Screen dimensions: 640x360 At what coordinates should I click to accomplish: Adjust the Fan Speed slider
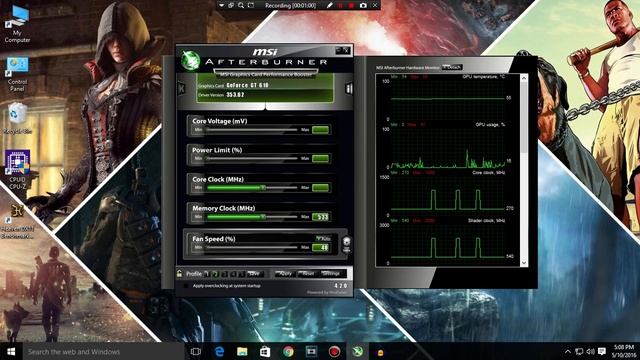pos(252,247)
